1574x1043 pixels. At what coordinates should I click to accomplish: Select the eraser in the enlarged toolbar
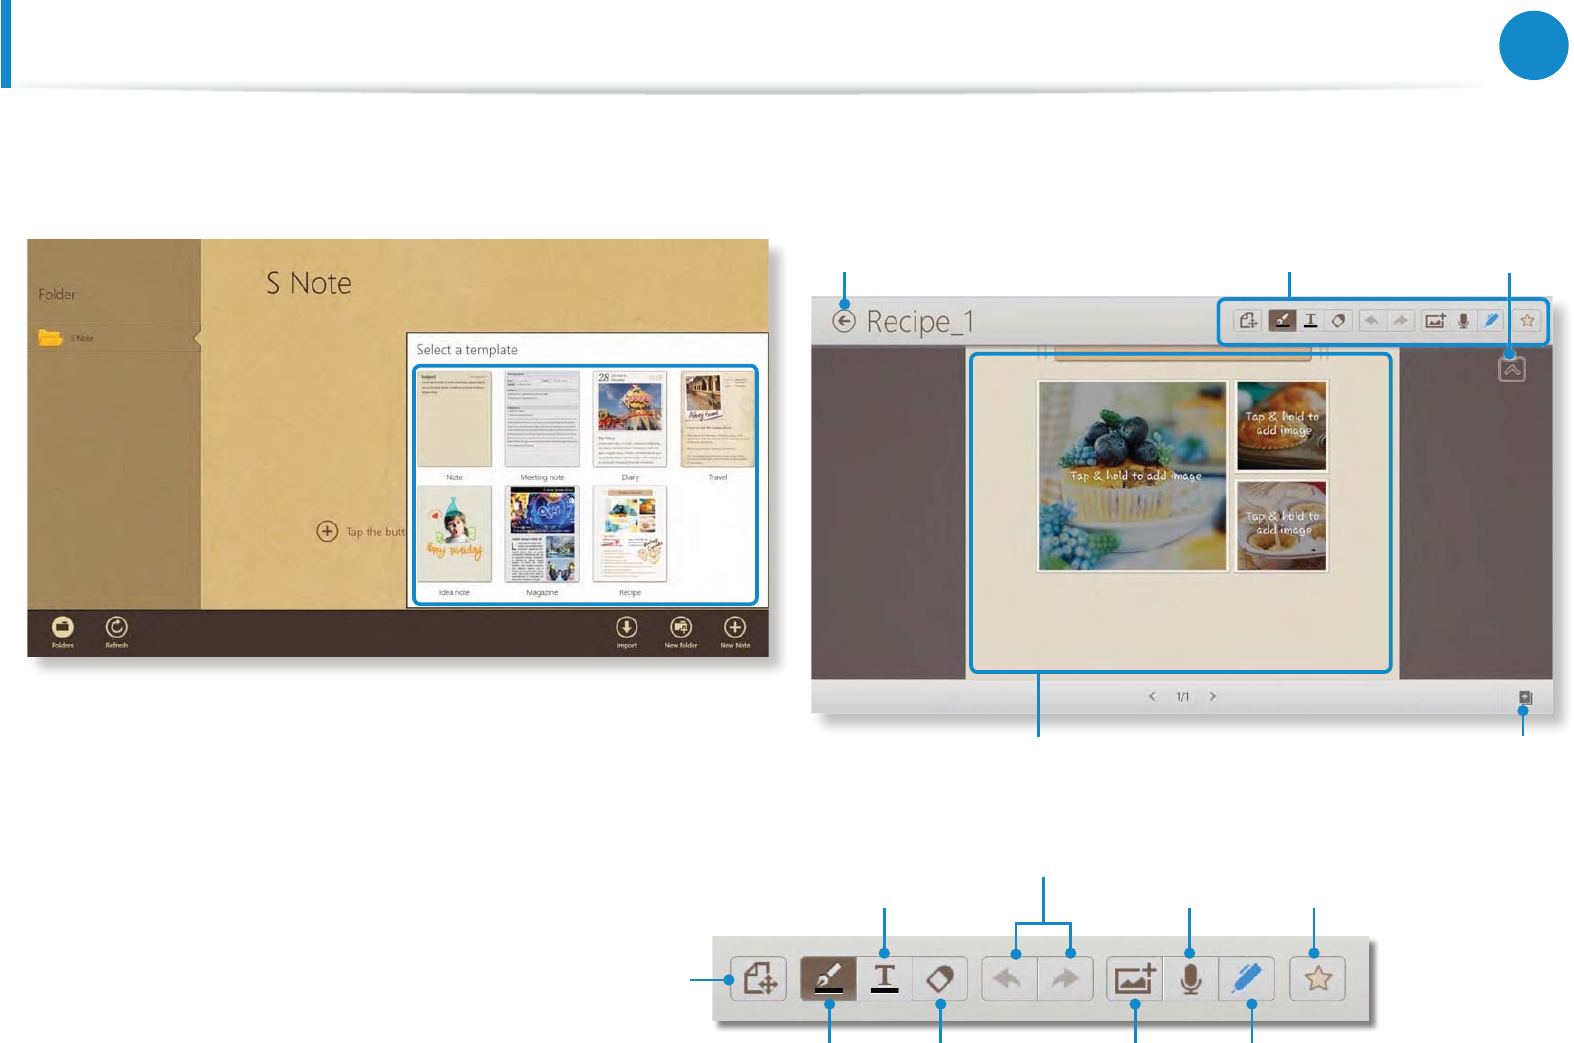940,979
